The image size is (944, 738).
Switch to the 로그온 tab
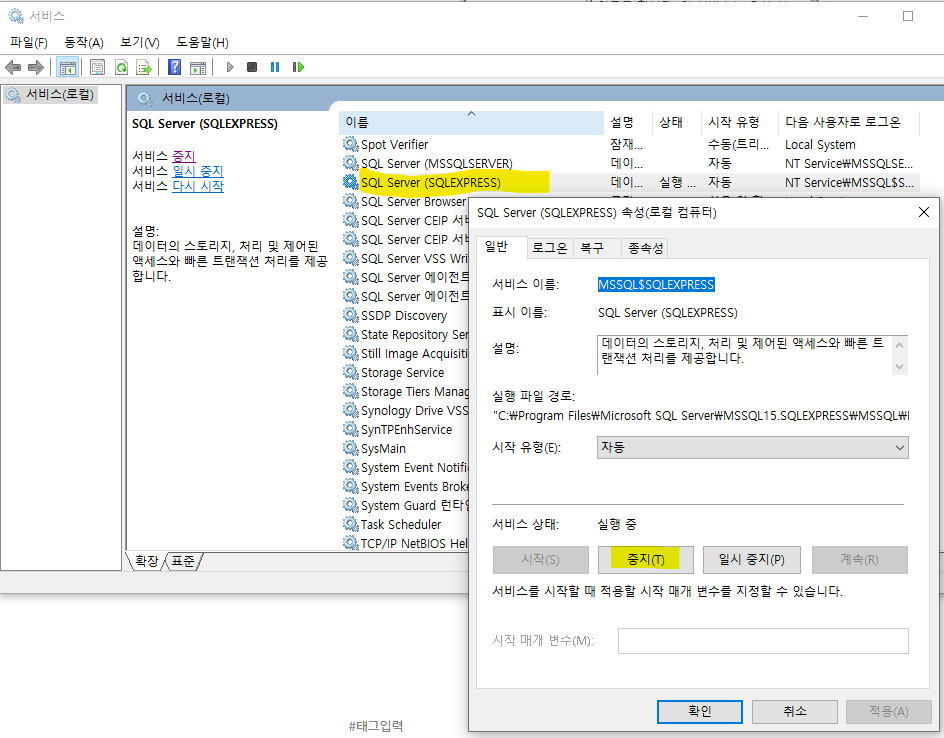click(550, 248)
